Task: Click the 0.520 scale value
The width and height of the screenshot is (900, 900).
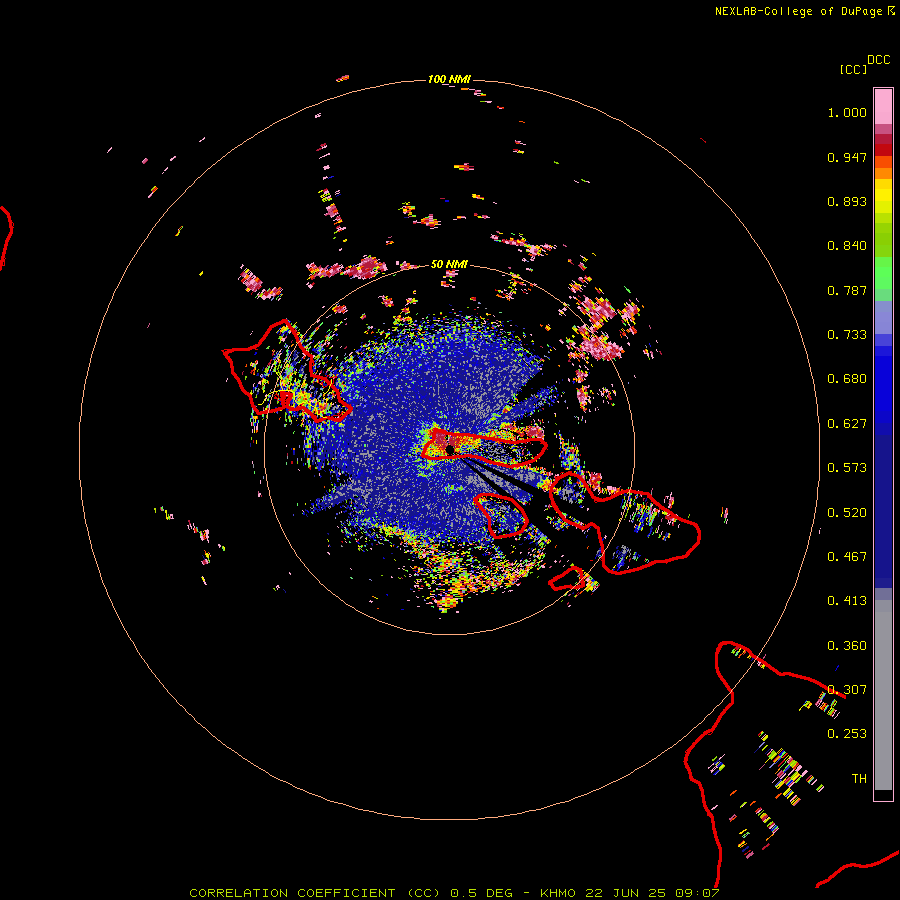Action: (x=847, y=513)
